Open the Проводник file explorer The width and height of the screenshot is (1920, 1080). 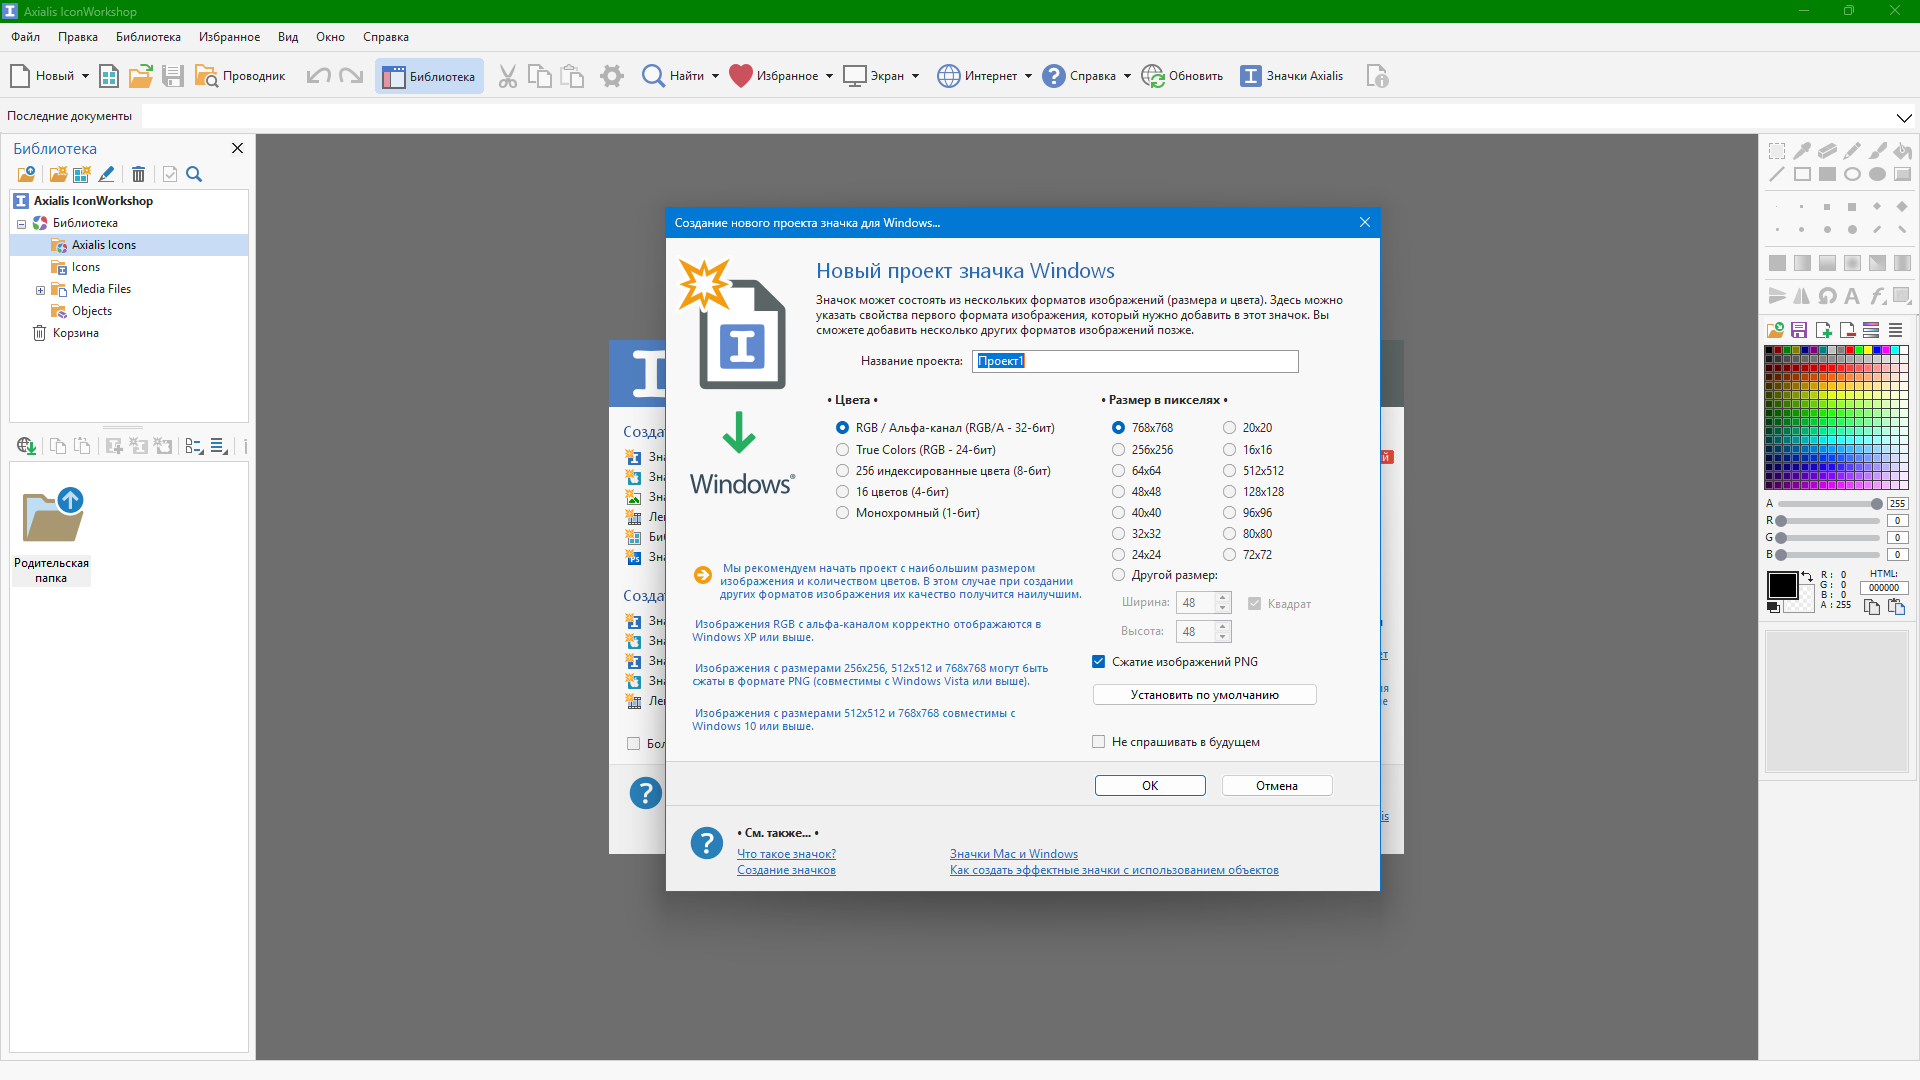click(240, 76)
